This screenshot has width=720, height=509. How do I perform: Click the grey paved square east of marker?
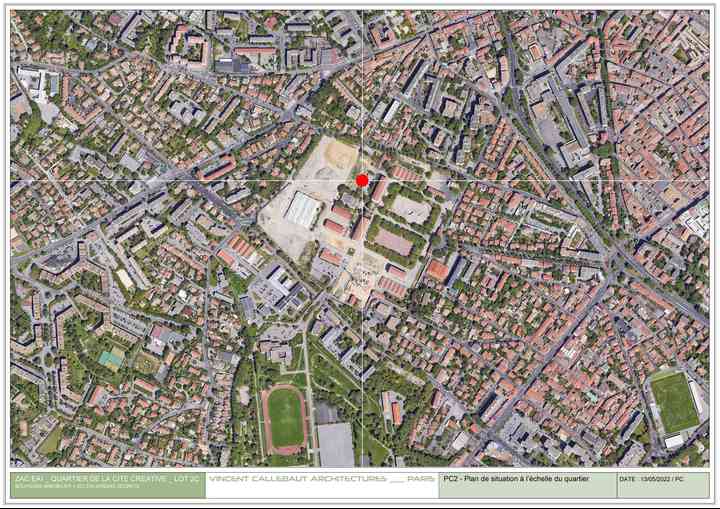click(412, 208)
